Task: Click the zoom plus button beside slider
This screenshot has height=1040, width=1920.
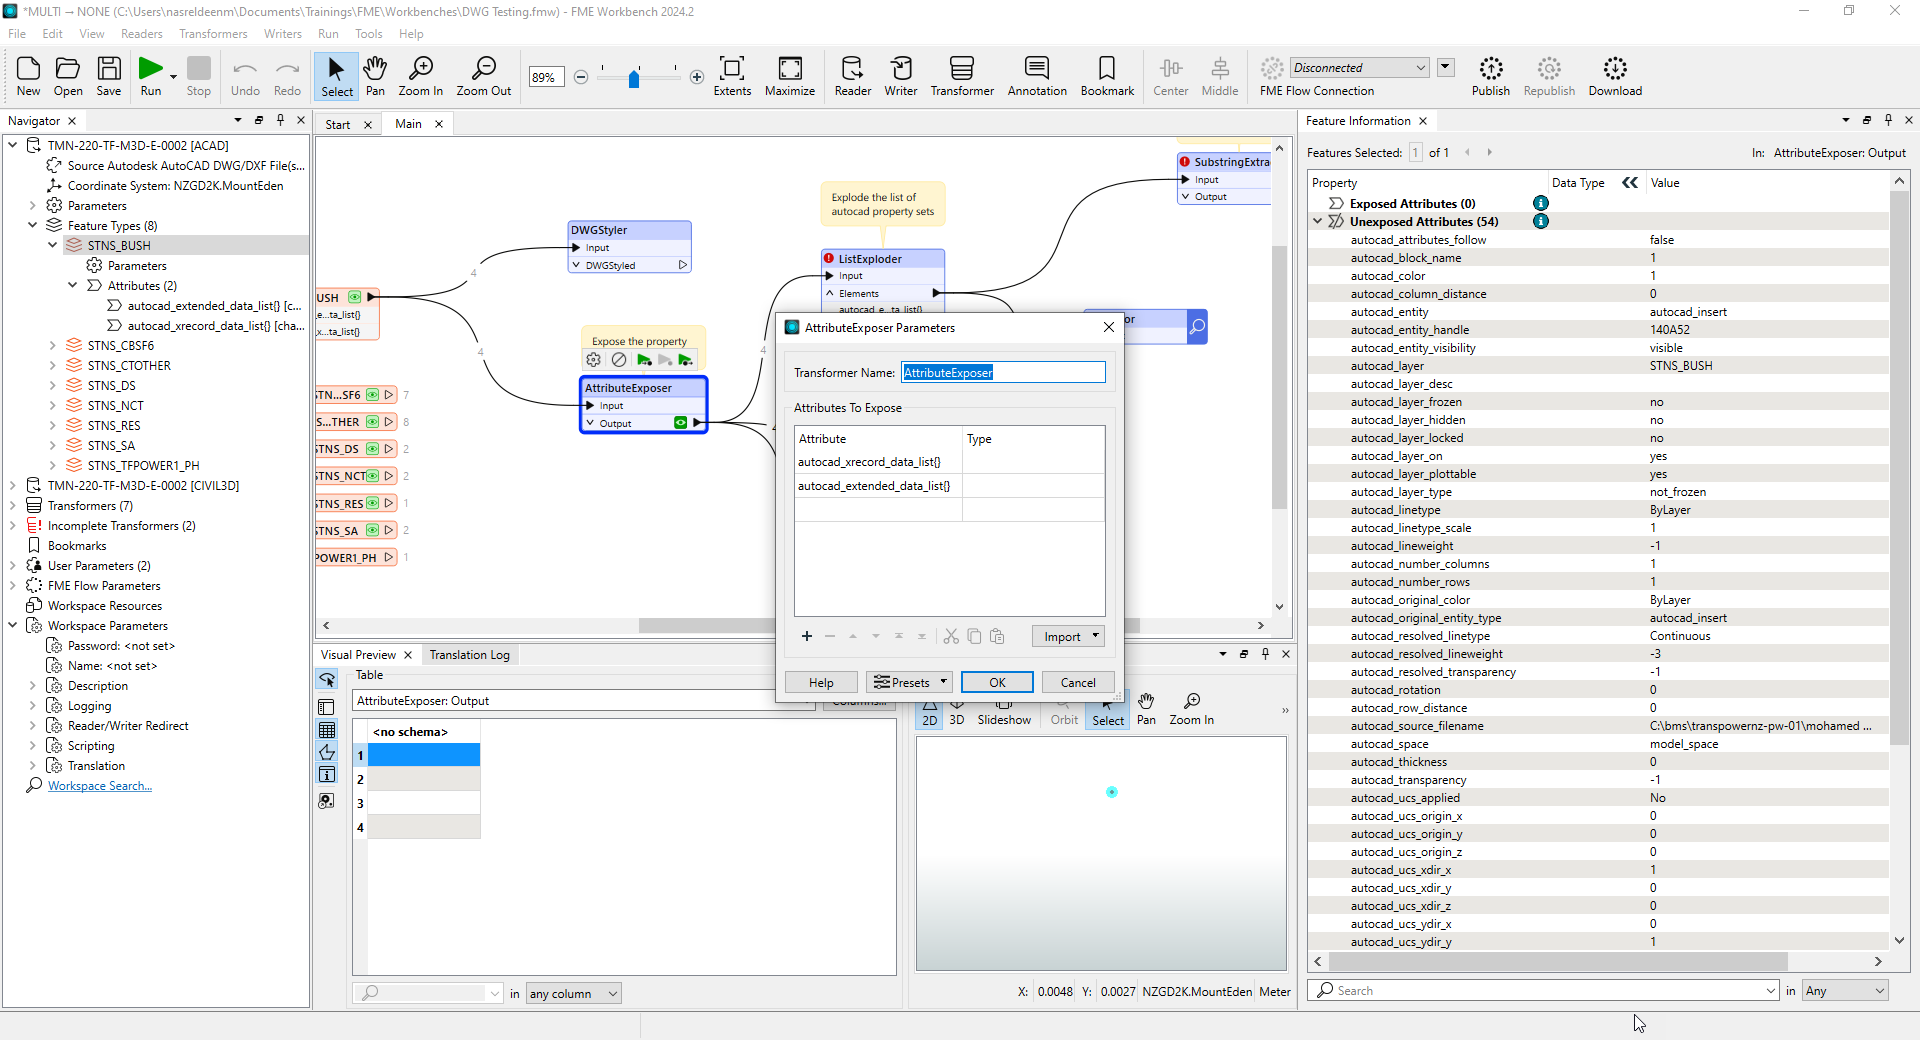Action: point(697,77)
